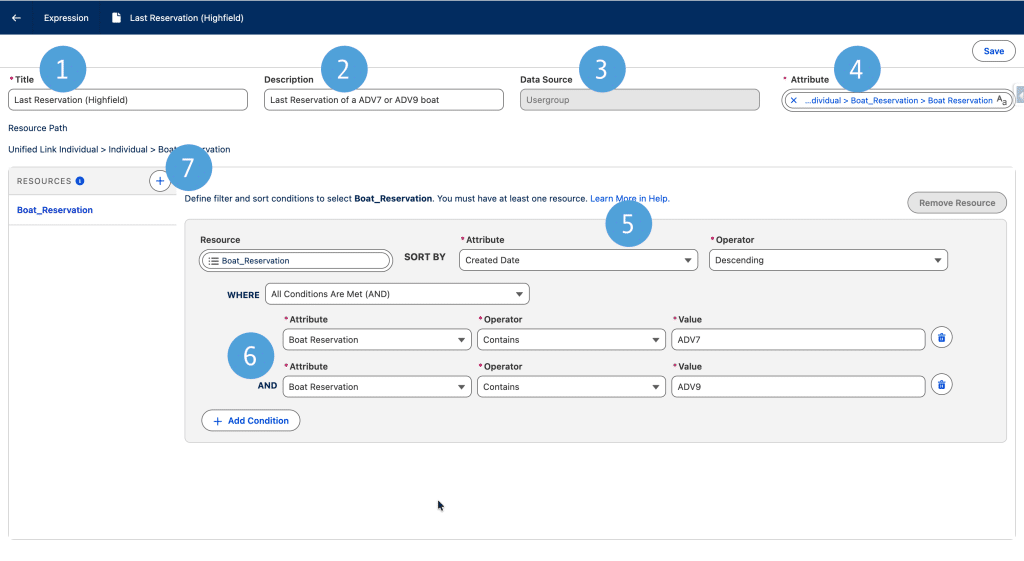Delete the ADV7 condition row

pos(940,338)
